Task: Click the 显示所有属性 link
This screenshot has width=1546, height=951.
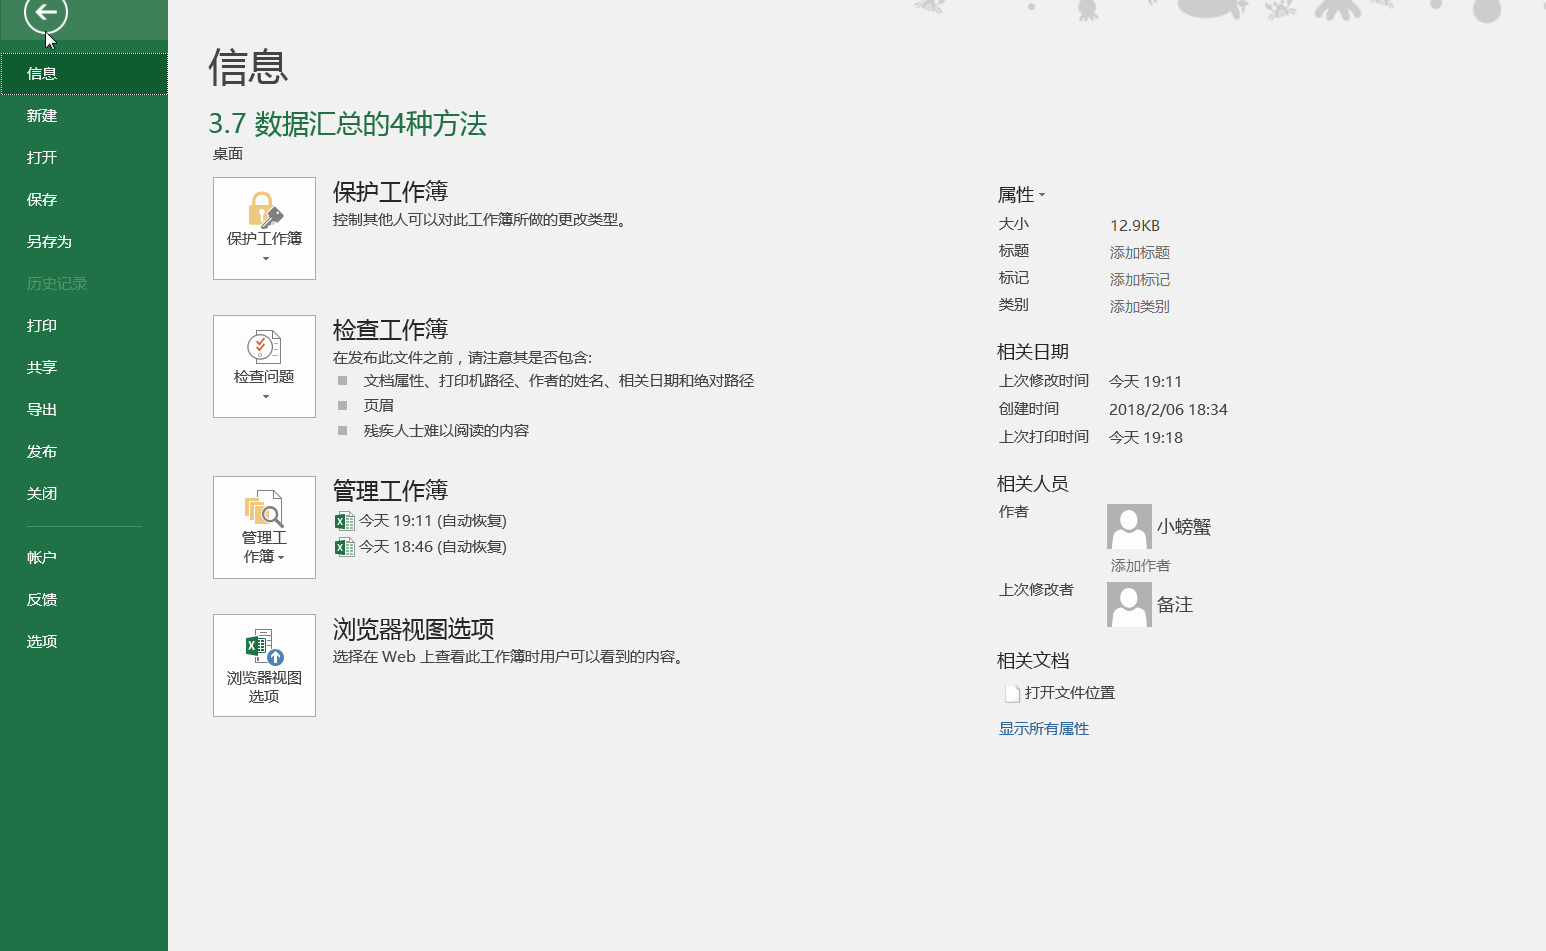Action: coord(1043,728)
